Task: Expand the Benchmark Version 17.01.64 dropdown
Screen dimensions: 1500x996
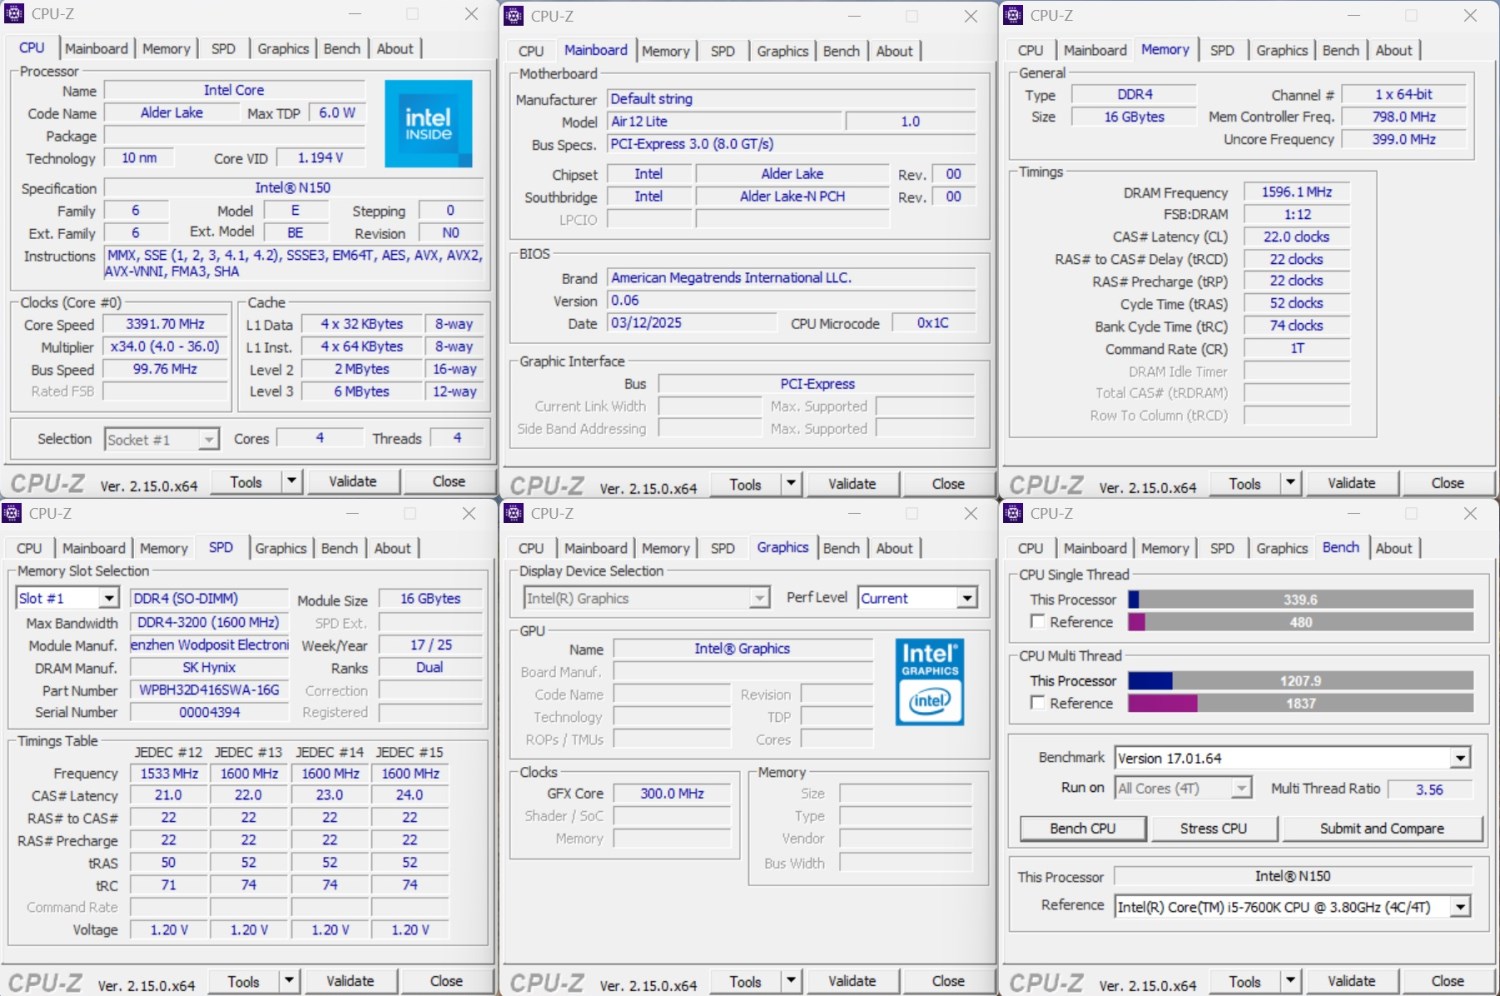Action: 1460,758
